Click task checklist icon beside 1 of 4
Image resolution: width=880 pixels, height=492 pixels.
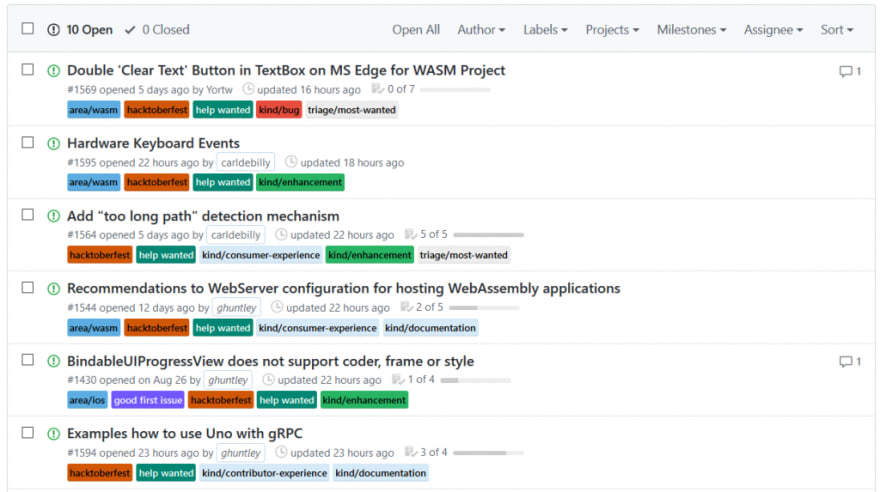click(398, 380)
